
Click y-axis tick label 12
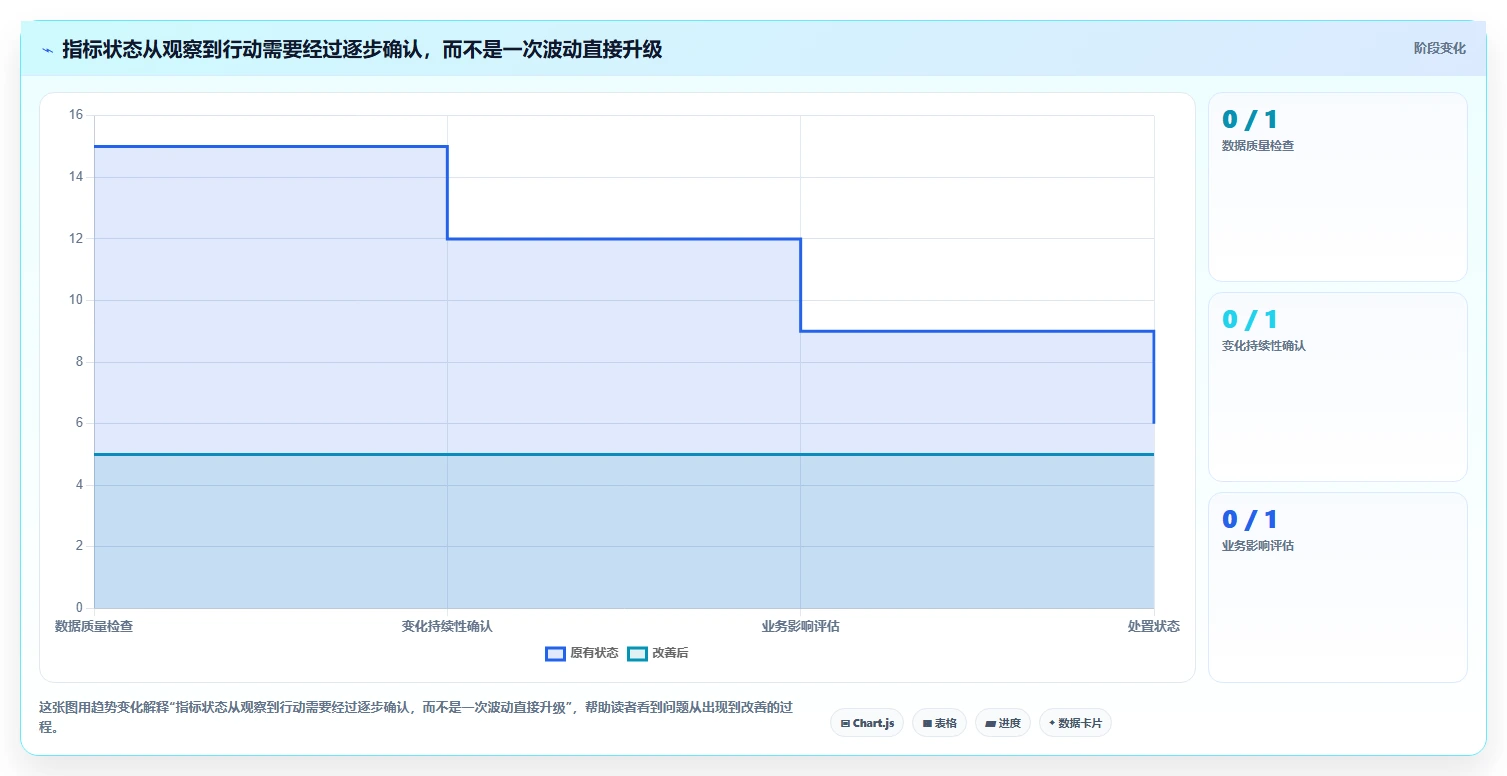pyautogui.click(x=76, y=238)
